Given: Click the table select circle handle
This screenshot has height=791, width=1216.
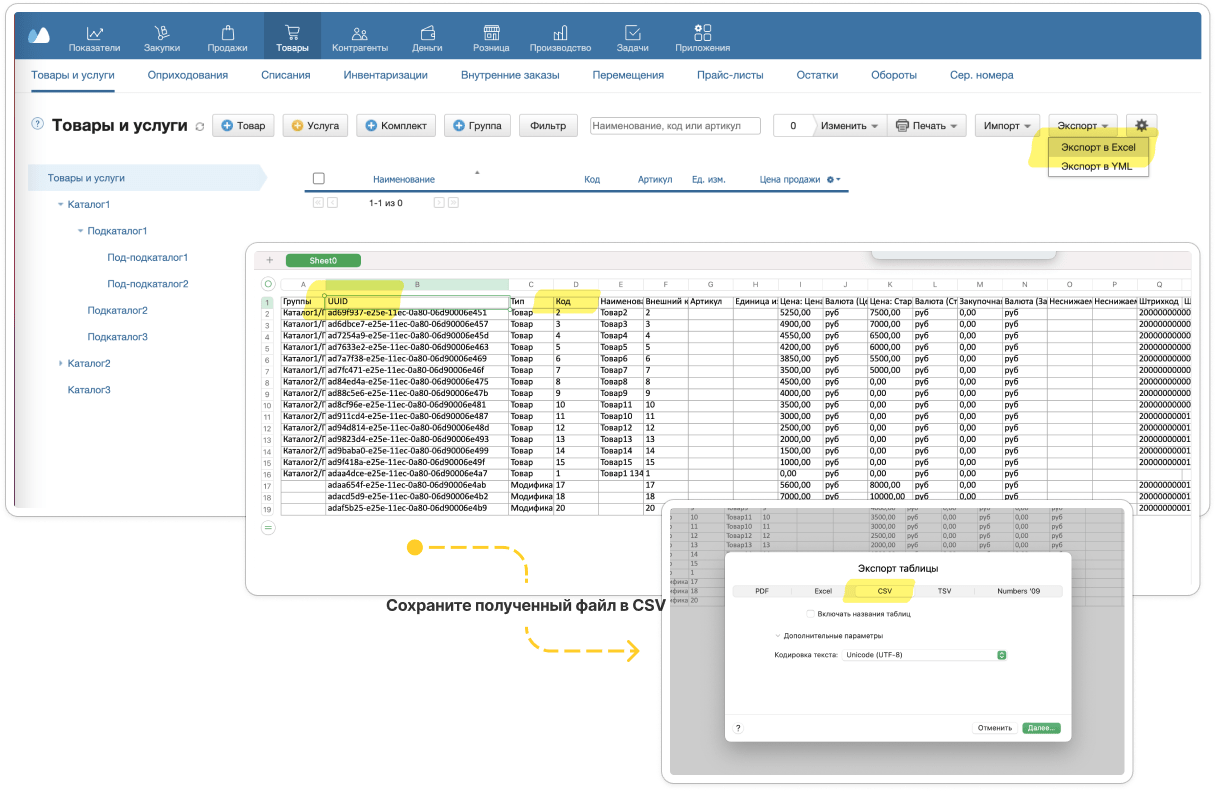Looking at the screenshot, I should click(x=268, y=284).
